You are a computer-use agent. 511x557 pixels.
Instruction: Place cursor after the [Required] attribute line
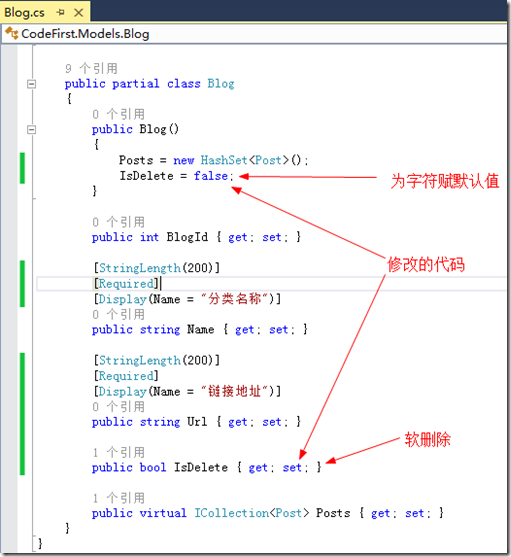click(160, 283)
